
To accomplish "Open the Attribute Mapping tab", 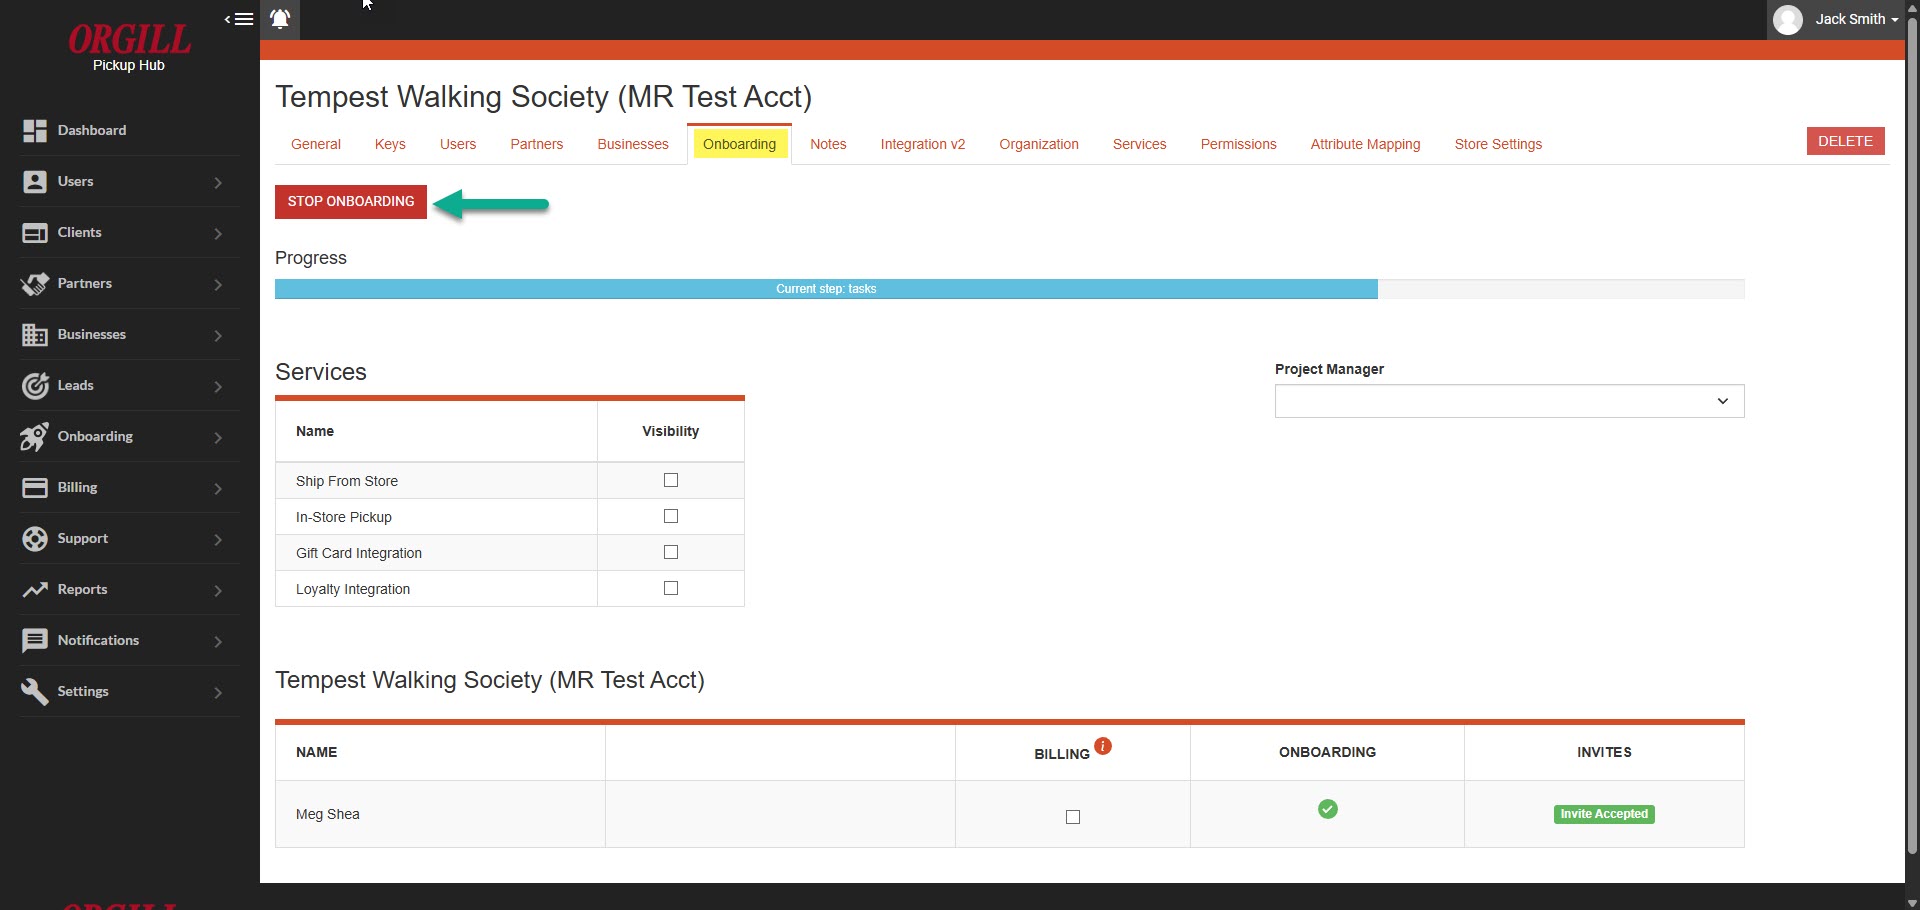I will tap(1366, 144).
